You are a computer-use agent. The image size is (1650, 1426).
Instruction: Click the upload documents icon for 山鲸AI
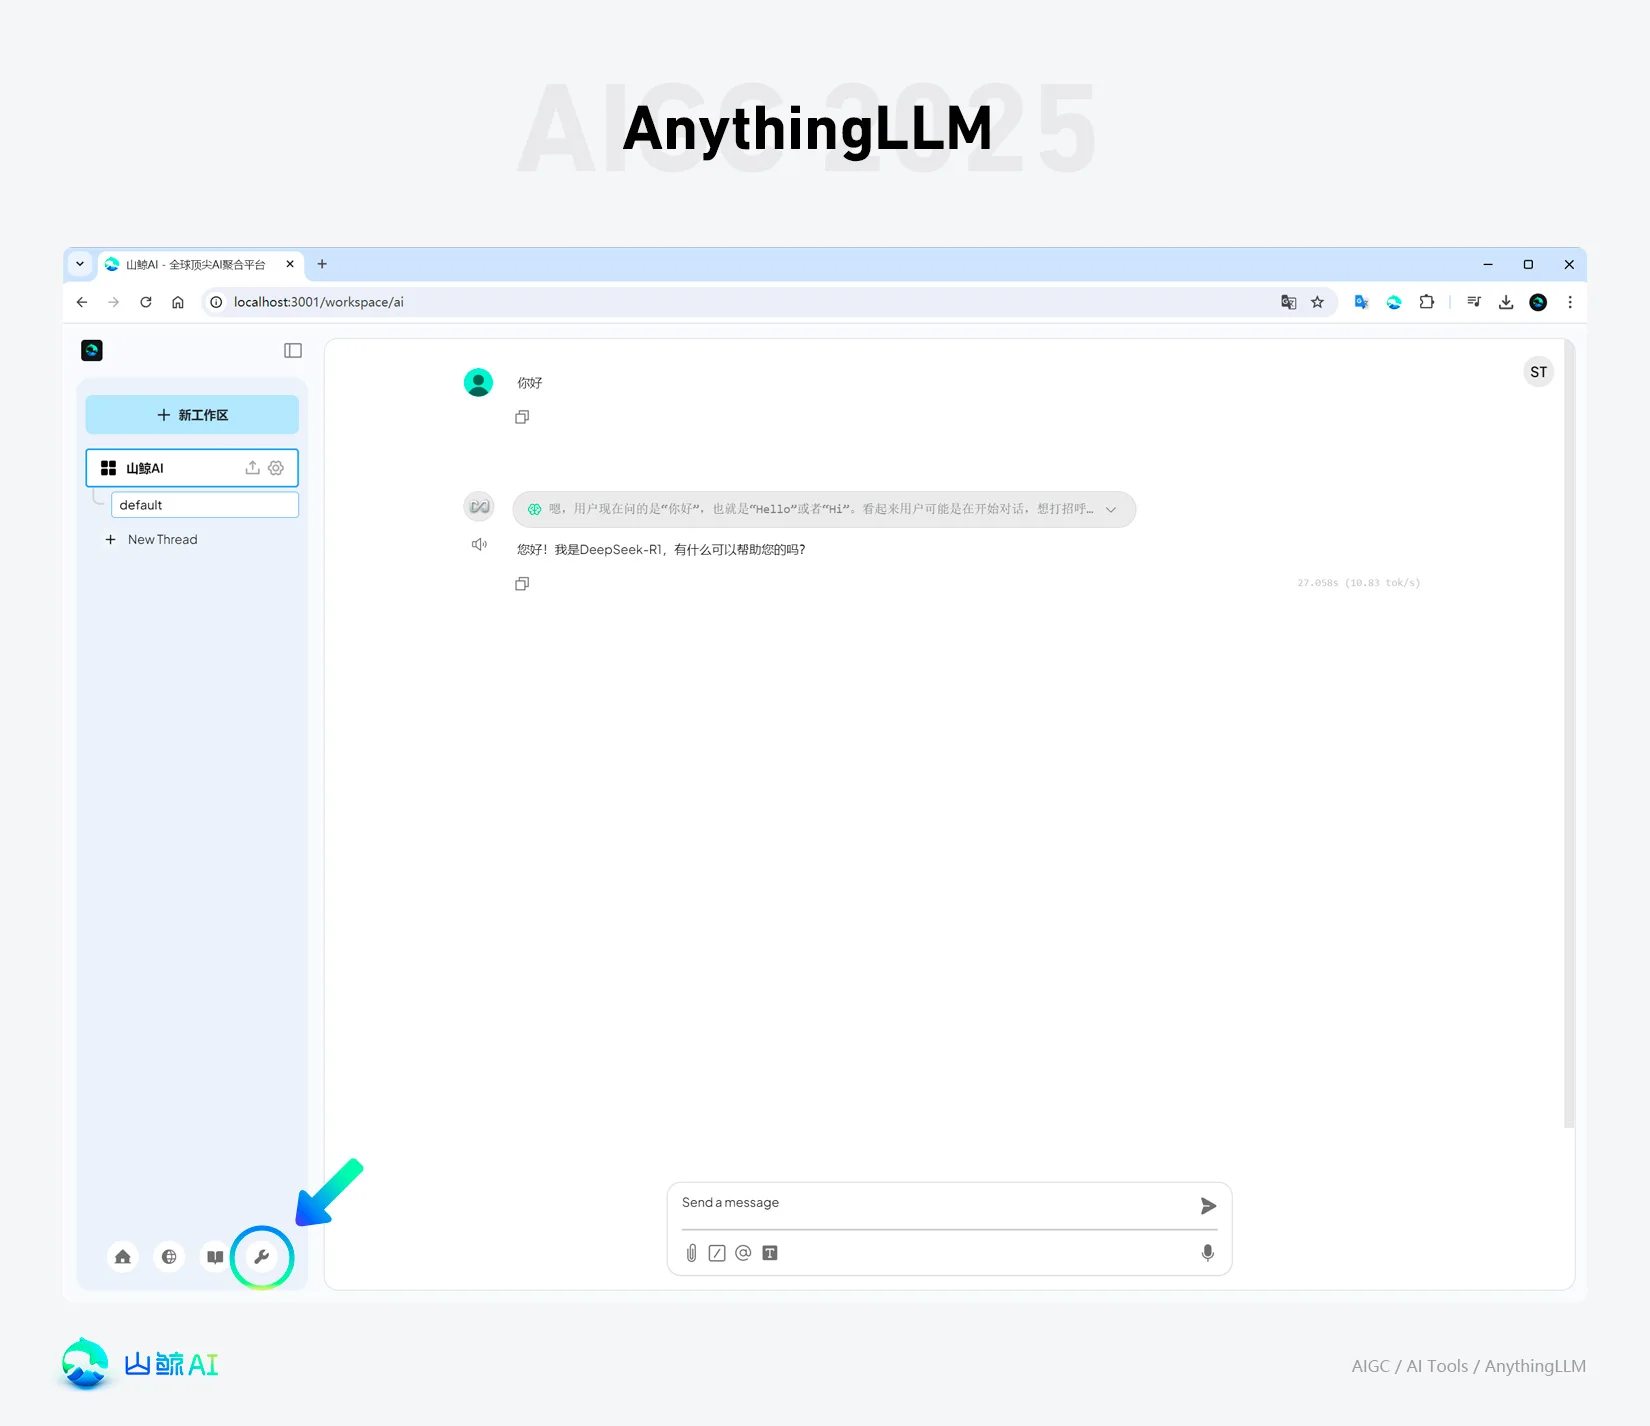[x=252, y=468]
